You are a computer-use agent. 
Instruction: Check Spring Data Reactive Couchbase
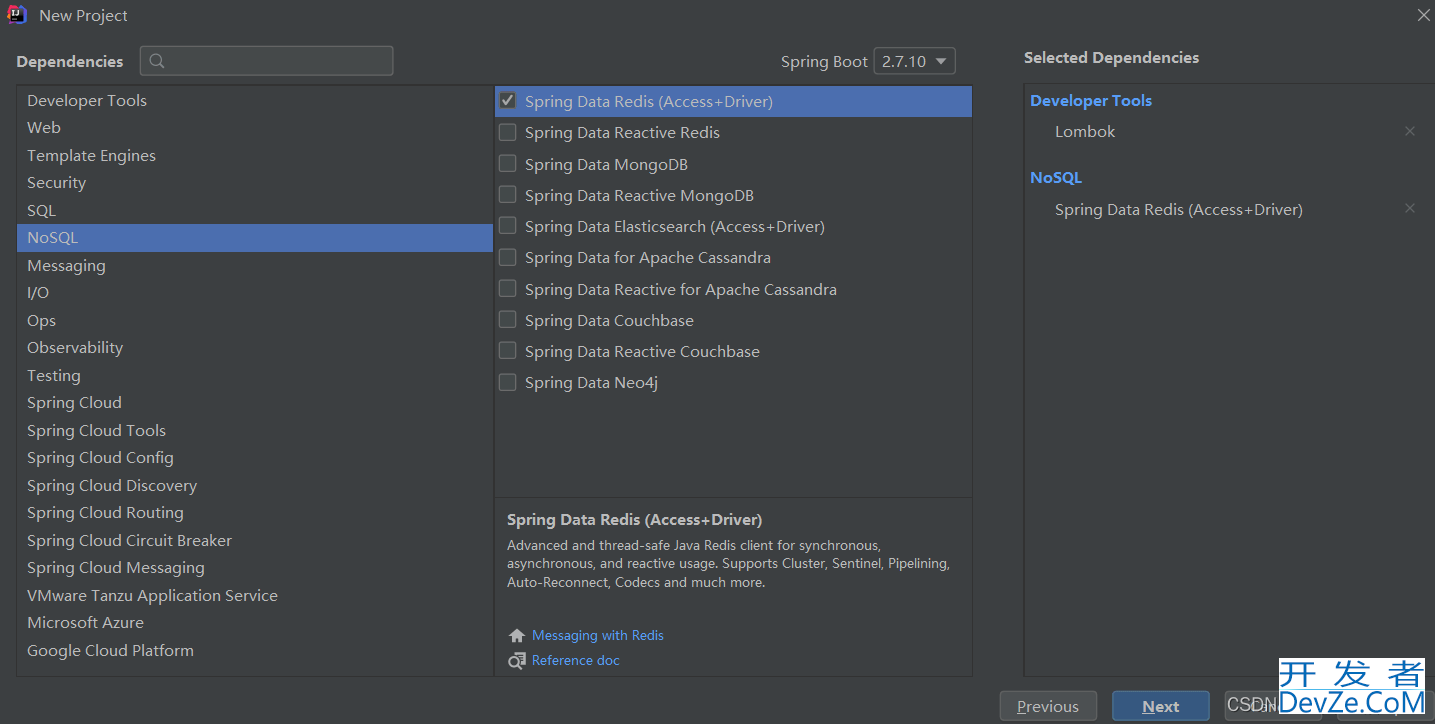[508, 351]
